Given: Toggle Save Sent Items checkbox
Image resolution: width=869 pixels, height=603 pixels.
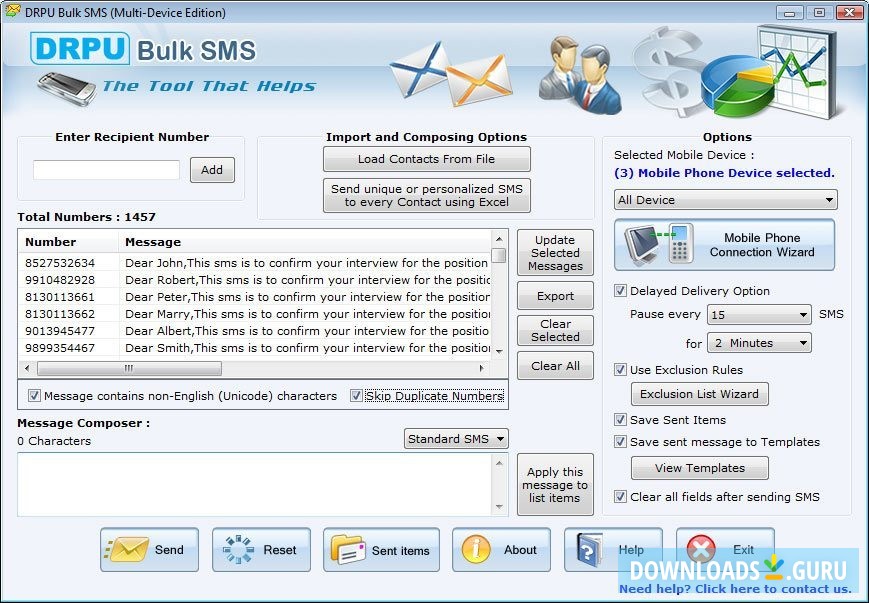Looking at the screenshot, I should pyautogui.click(x=621, y=420).
